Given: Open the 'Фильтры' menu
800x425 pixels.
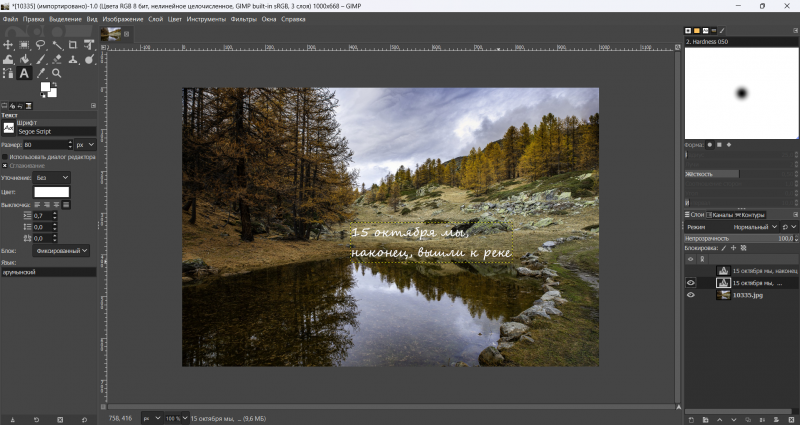Looking at the screenshot, I should [x=243, y=19].
